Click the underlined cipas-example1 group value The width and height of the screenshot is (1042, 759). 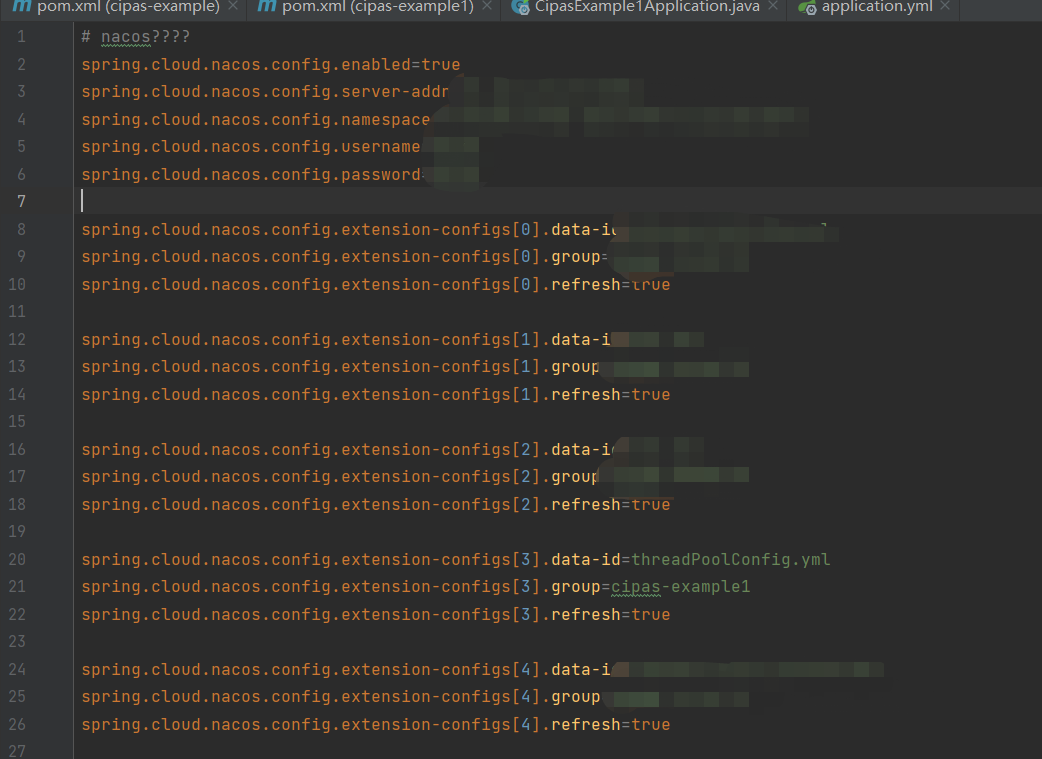click(x=679, y=586)
